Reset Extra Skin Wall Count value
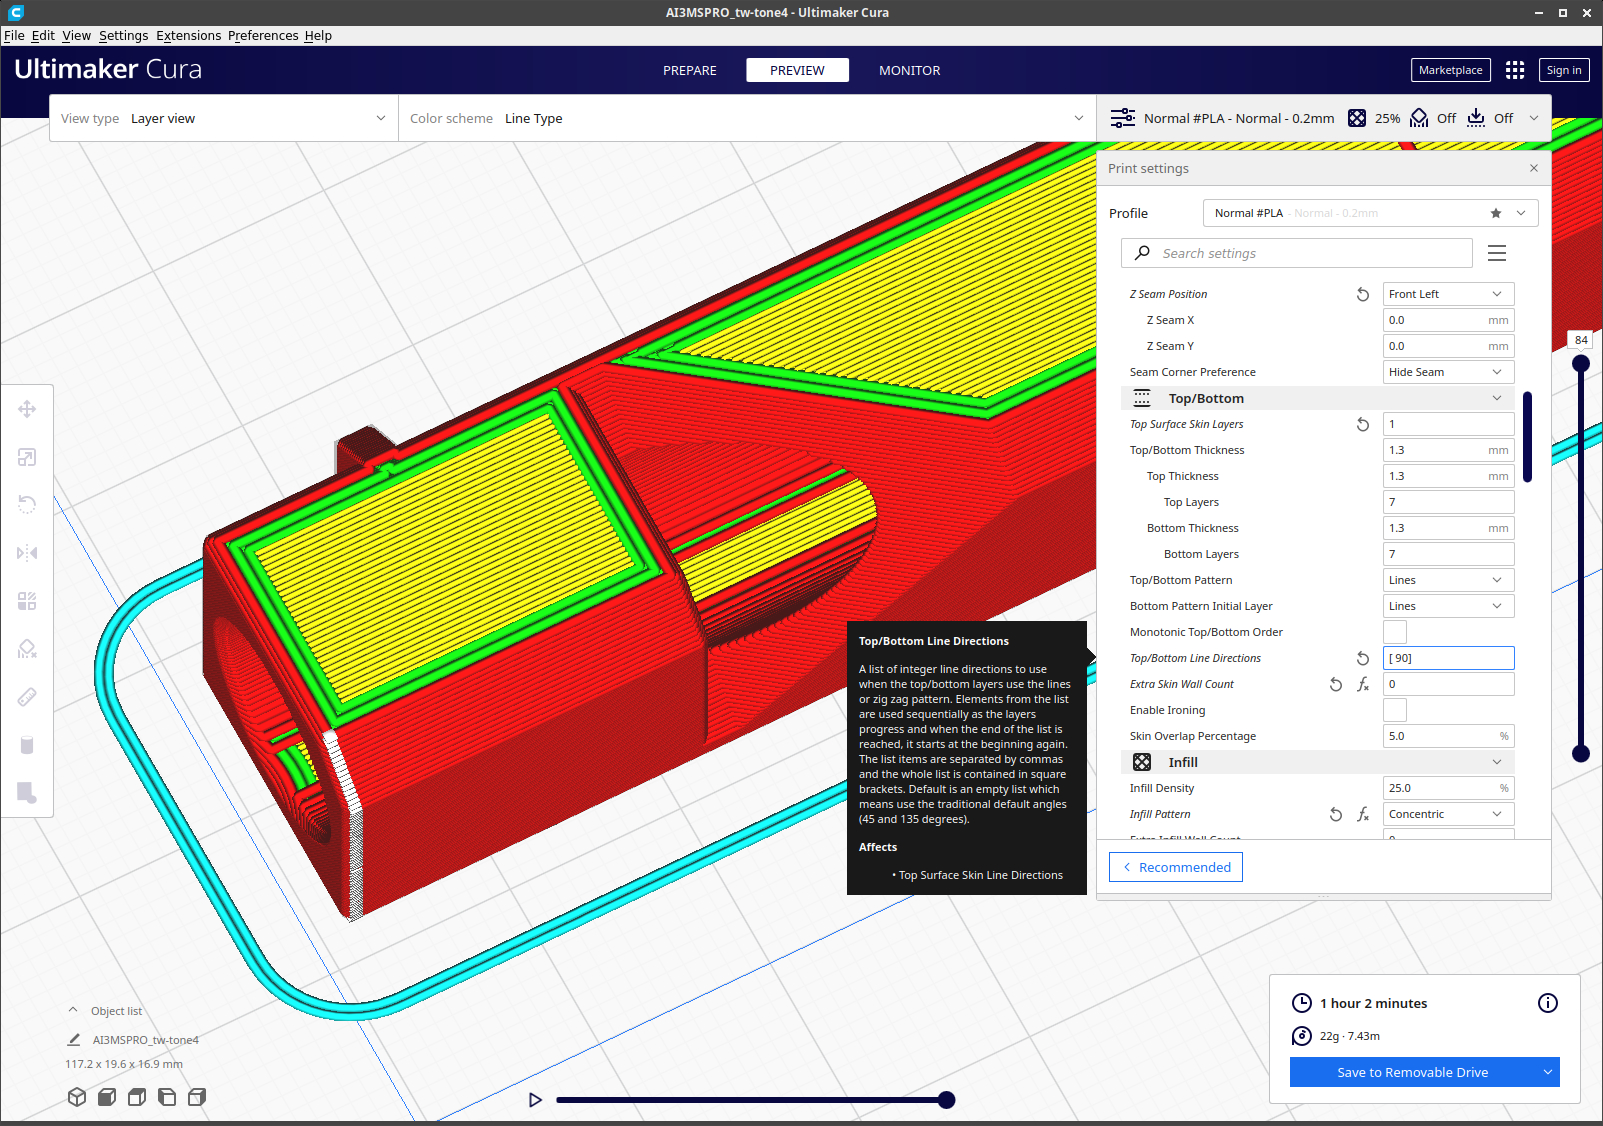This screenshot has width=1603, height=1126. pos(1336,684)
